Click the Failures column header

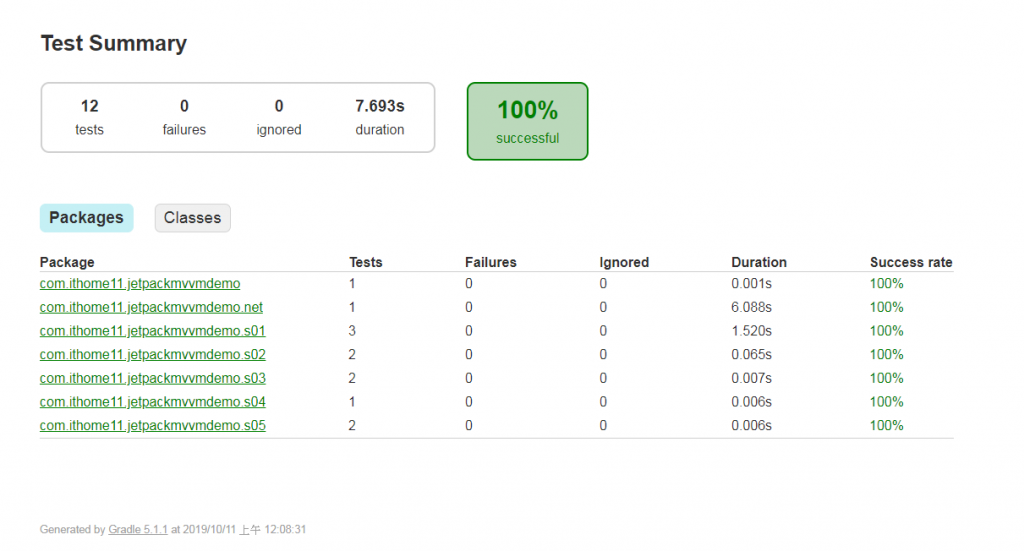point(490,262)
